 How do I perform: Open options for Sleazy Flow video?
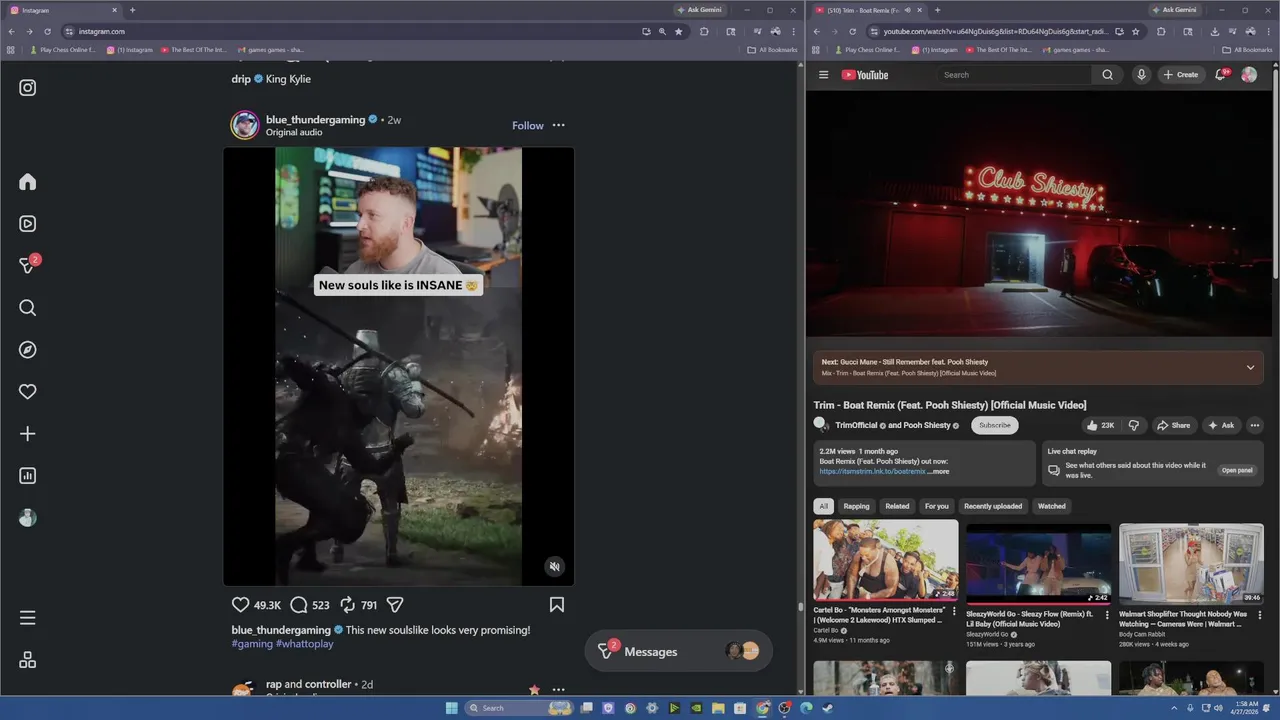point(1107,614)
